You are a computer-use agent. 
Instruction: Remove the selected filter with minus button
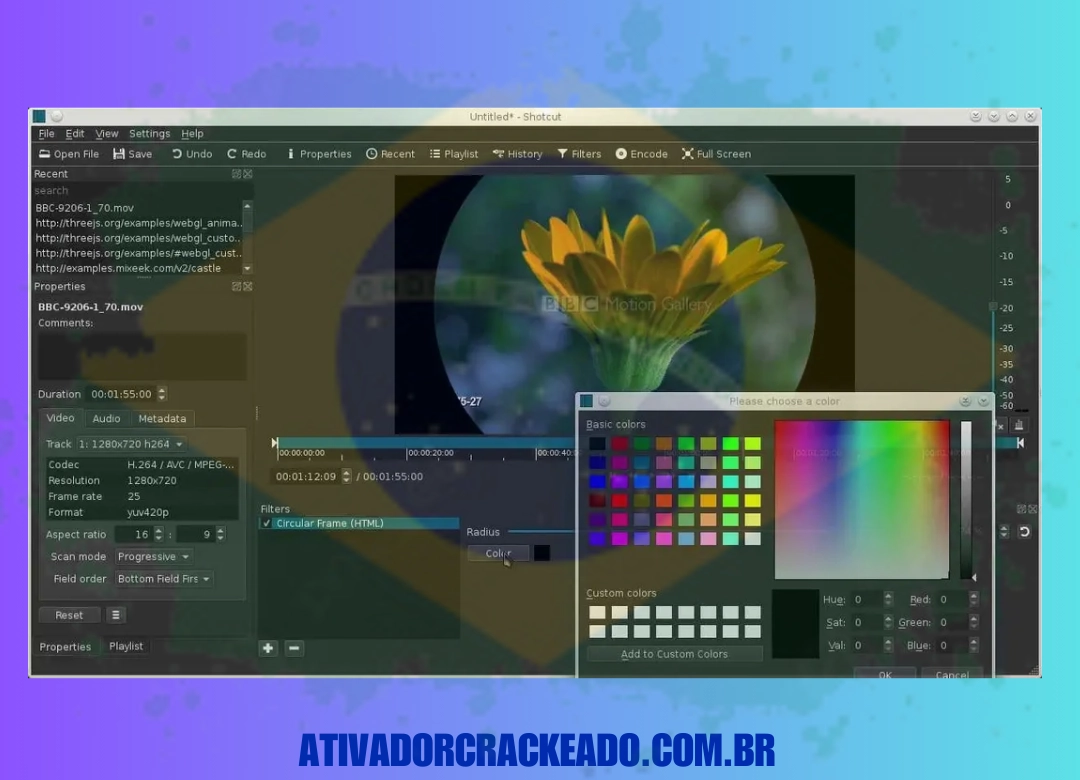[294, 648]
